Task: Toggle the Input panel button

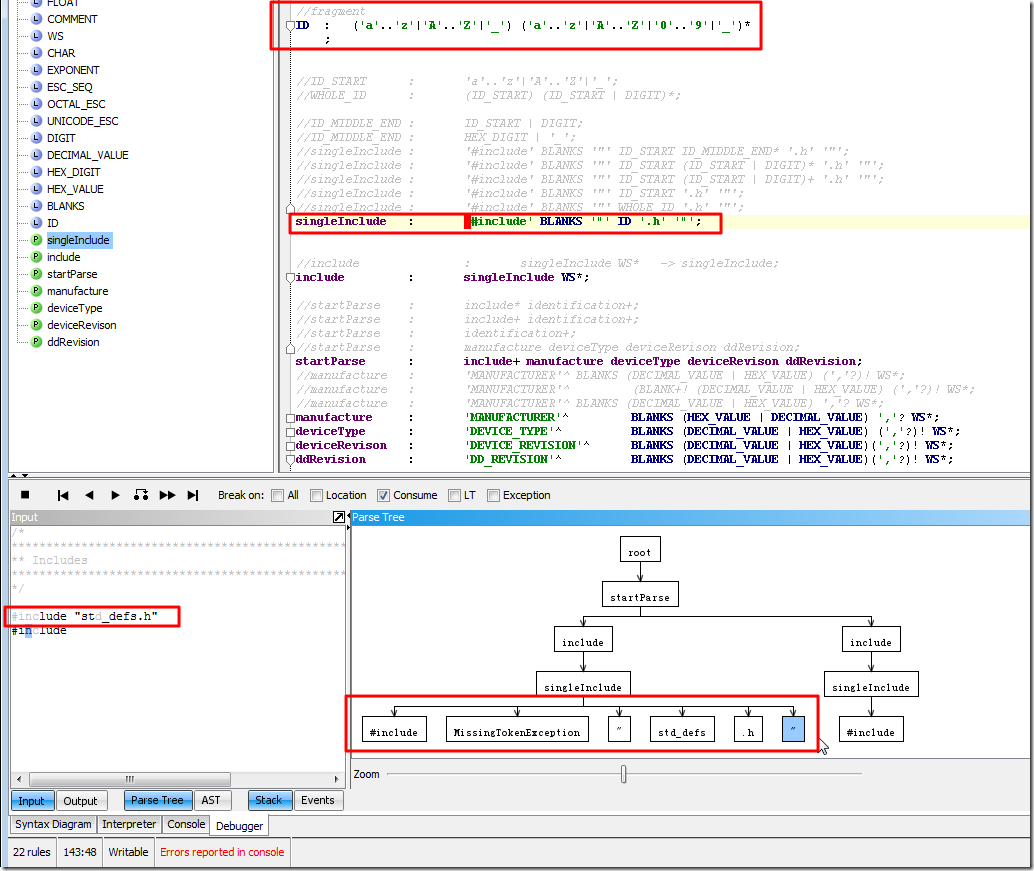Action: click(x=32, y=800)
